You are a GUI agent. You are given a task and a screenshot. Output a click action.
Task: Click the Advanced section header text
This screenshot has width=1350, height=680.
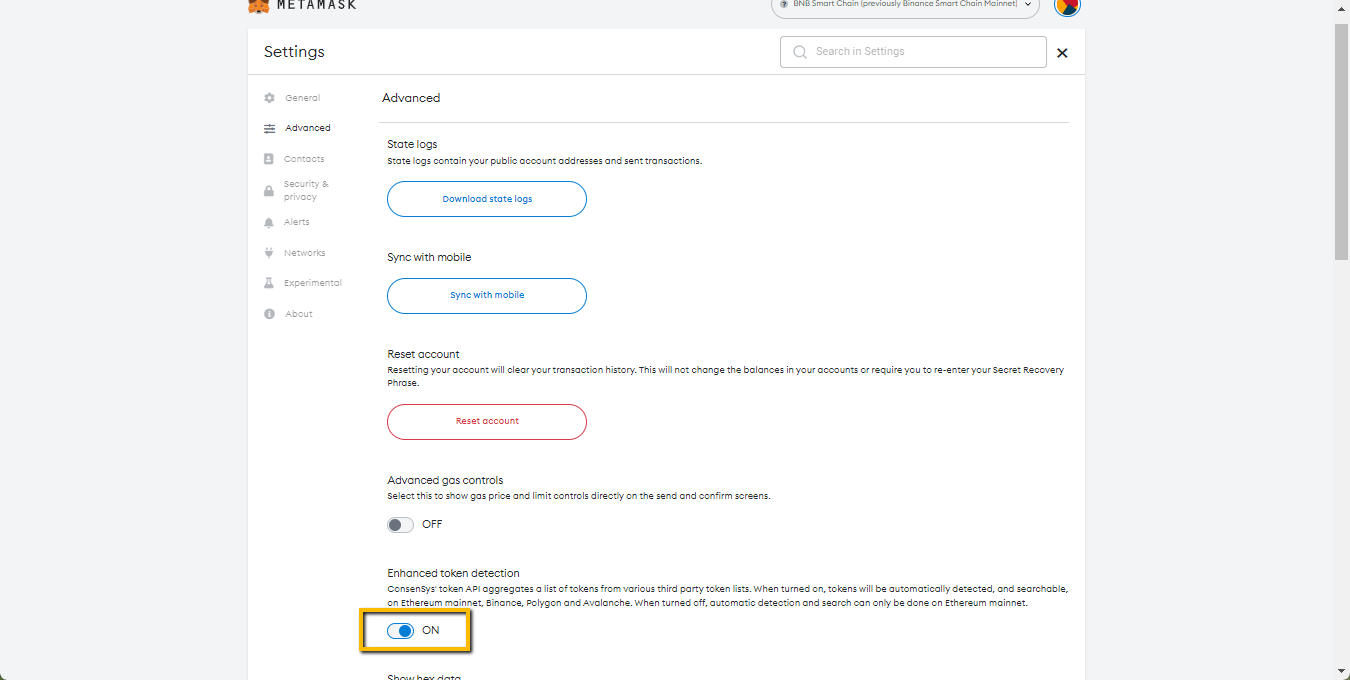pyautogui.click(x=411, y=98)
